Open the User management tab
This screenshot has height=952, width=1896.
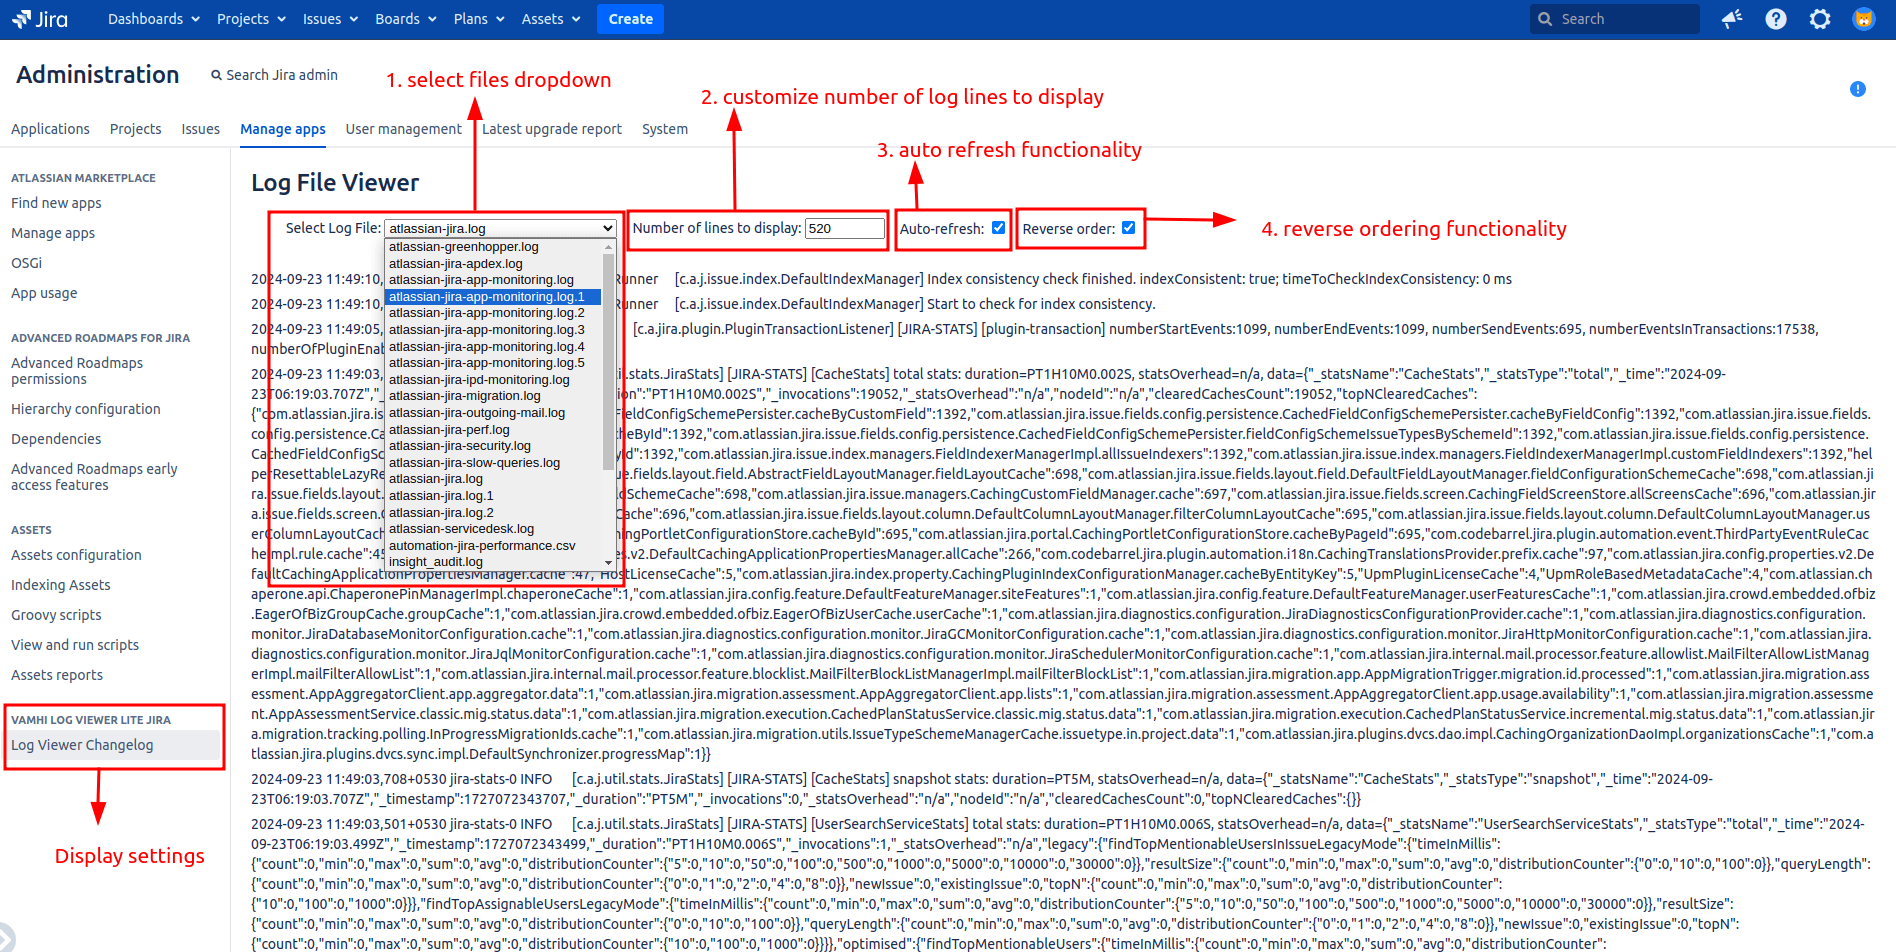[x=403, y=129]
